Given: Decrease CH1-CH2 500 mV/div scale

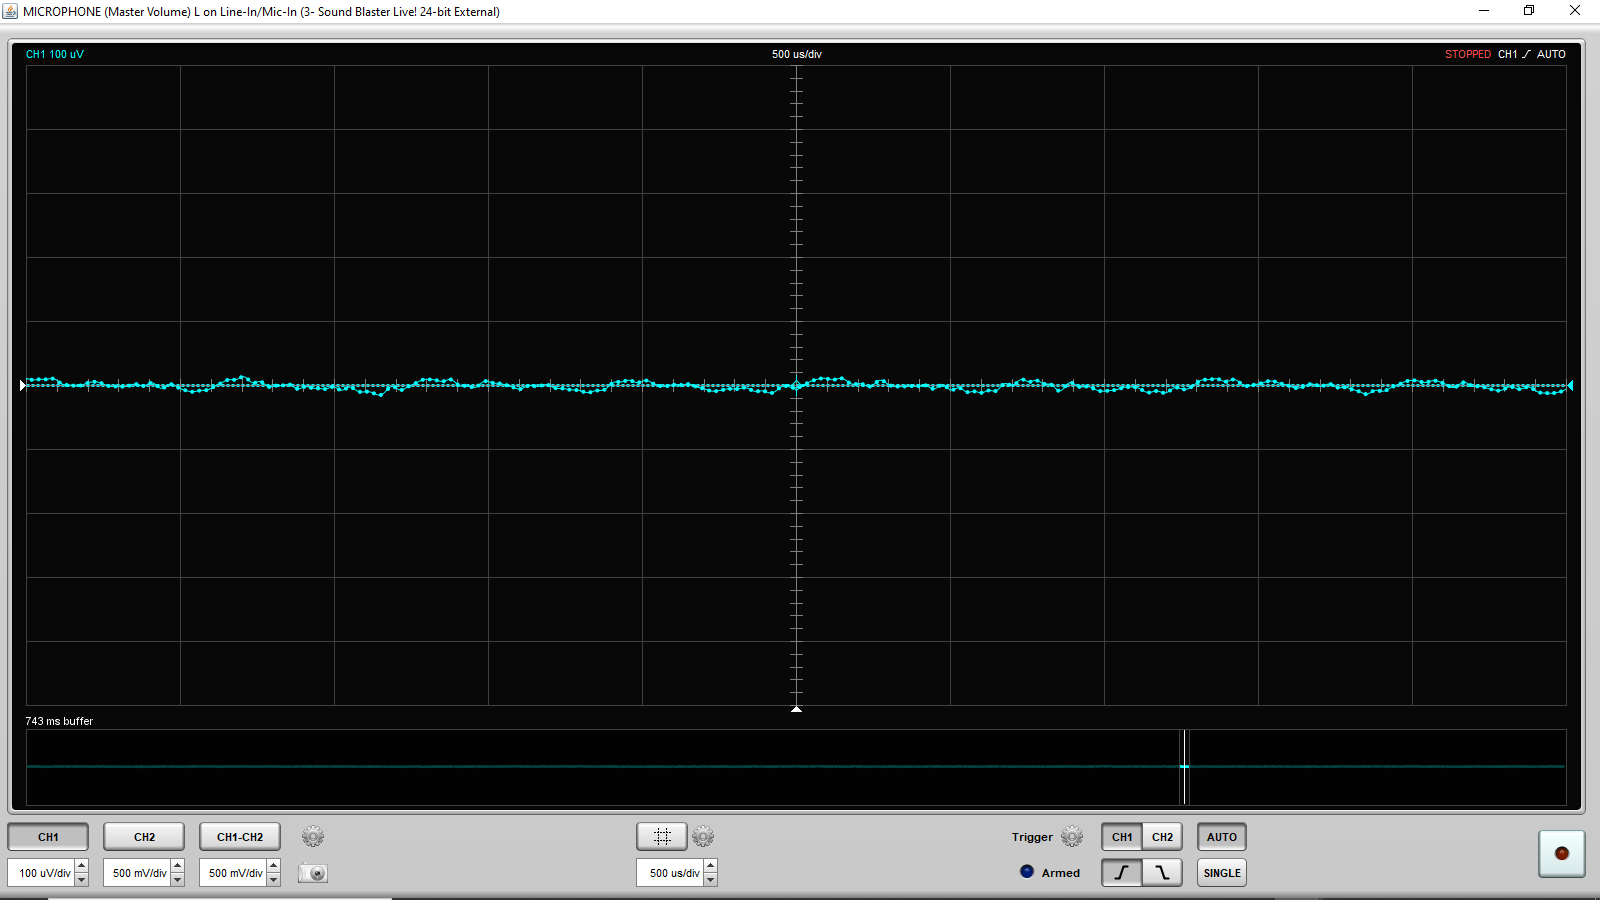Looking at the screenshot, I should click(274, 880).
